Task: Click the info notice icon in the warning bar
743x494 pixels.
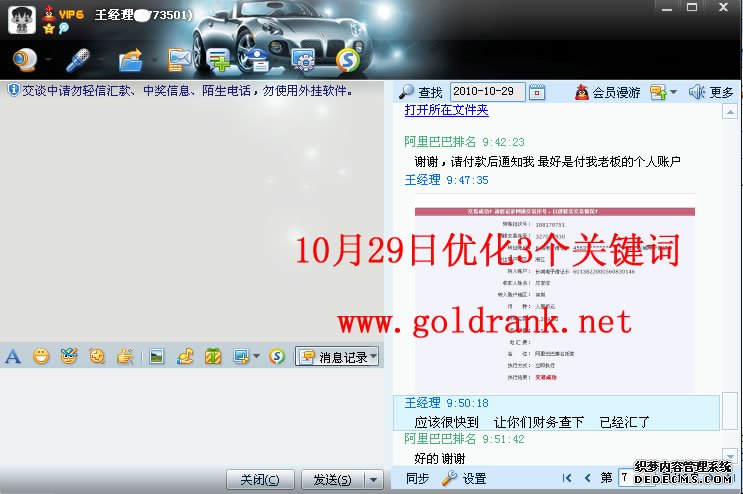Action: pos(14,90)
